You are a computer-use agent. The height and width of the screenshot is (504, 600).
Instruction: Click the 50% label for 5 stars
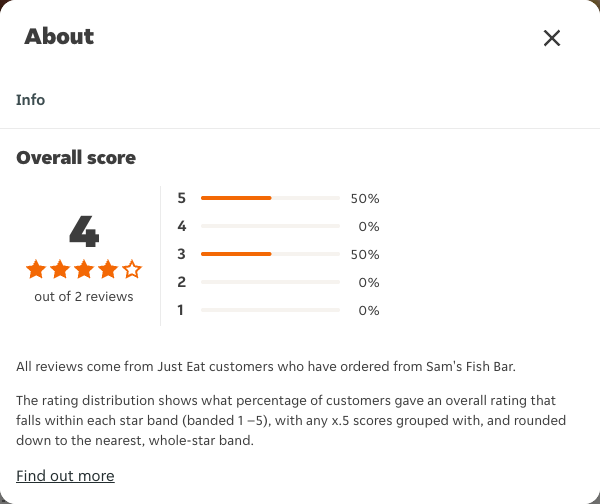(365, 198)
